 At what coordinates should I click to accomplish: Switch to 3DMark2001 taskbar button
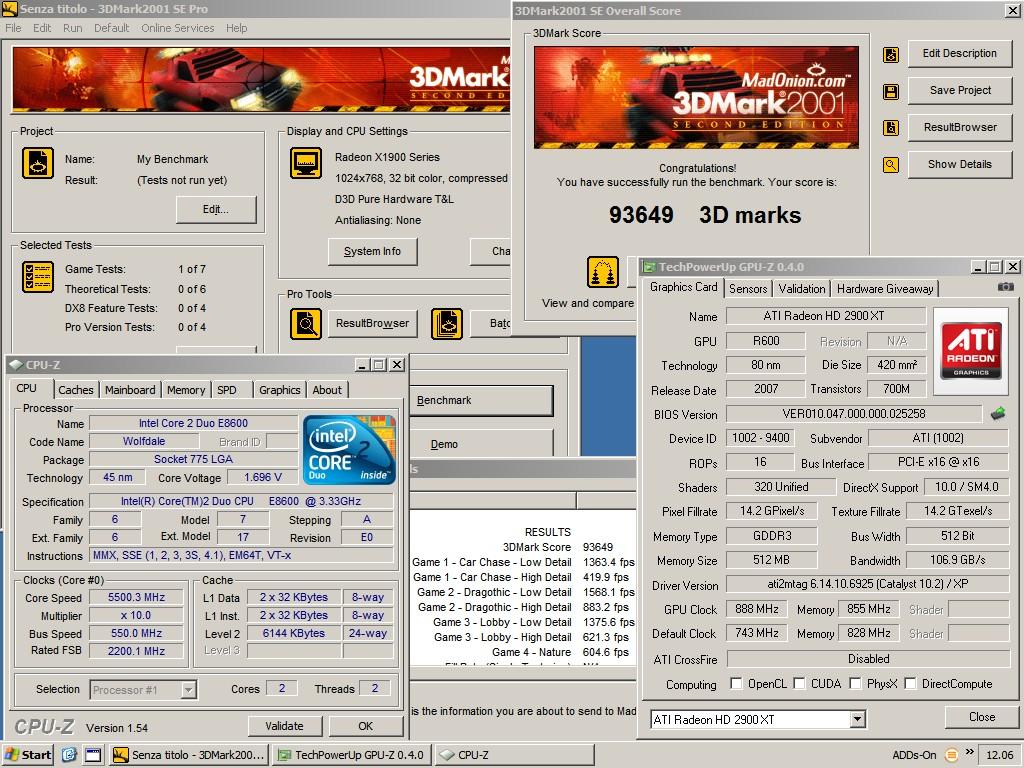[189, 755]
